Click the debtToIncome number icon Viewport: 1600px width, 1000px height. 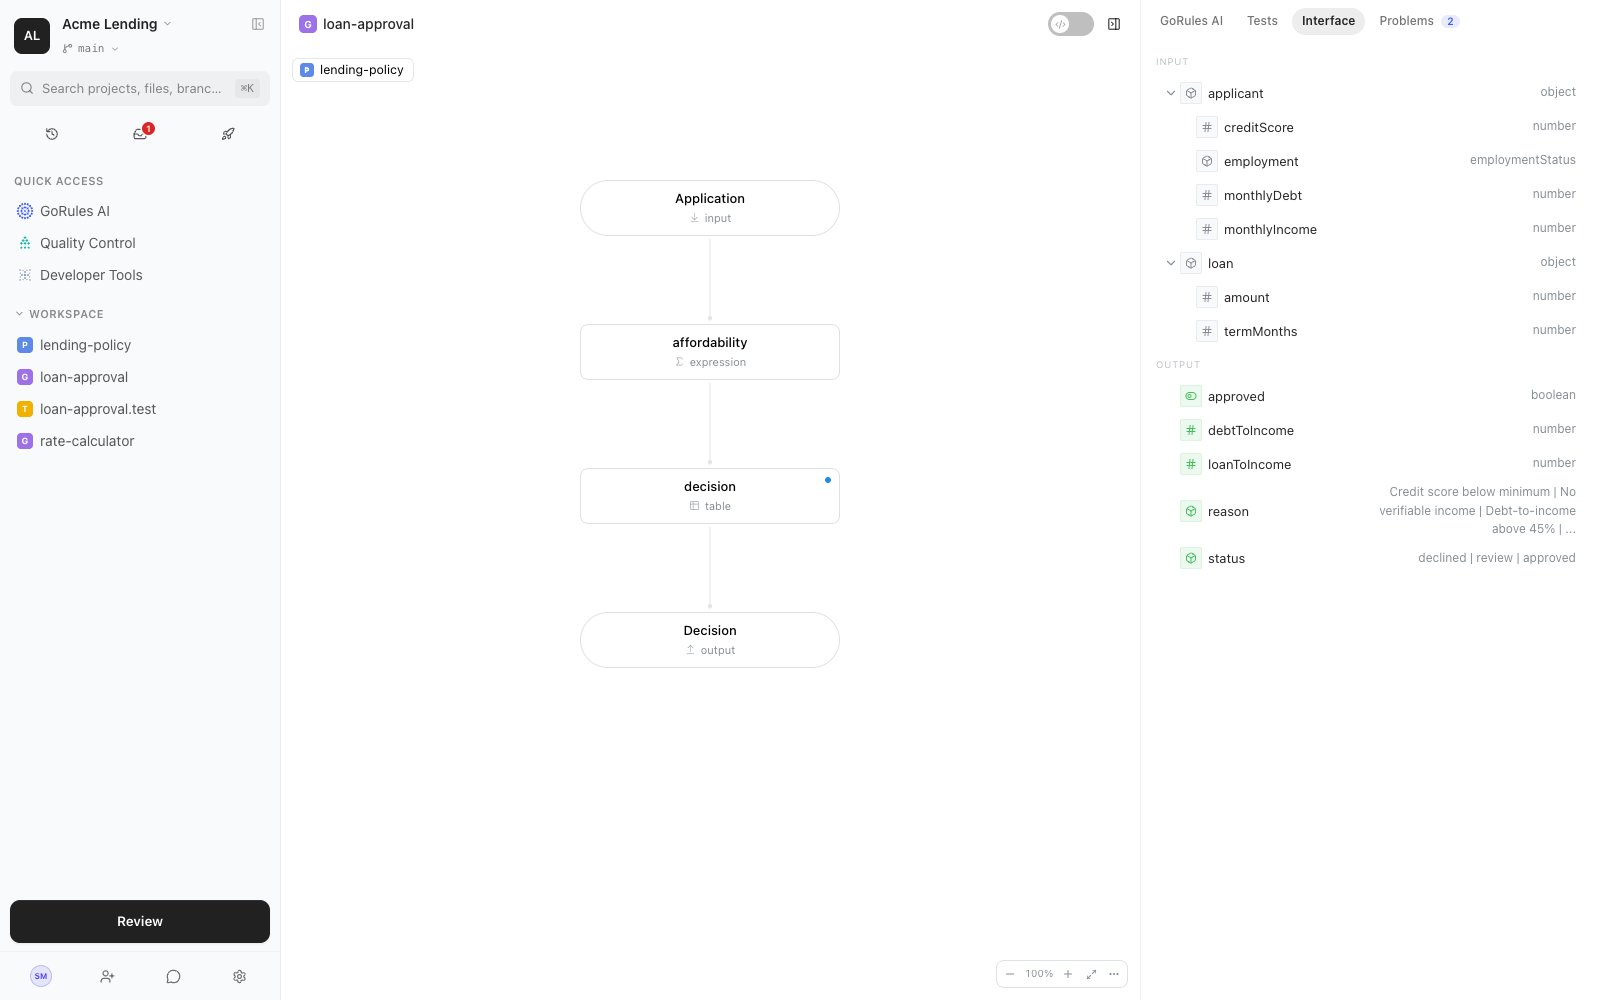coord(1191,430)
